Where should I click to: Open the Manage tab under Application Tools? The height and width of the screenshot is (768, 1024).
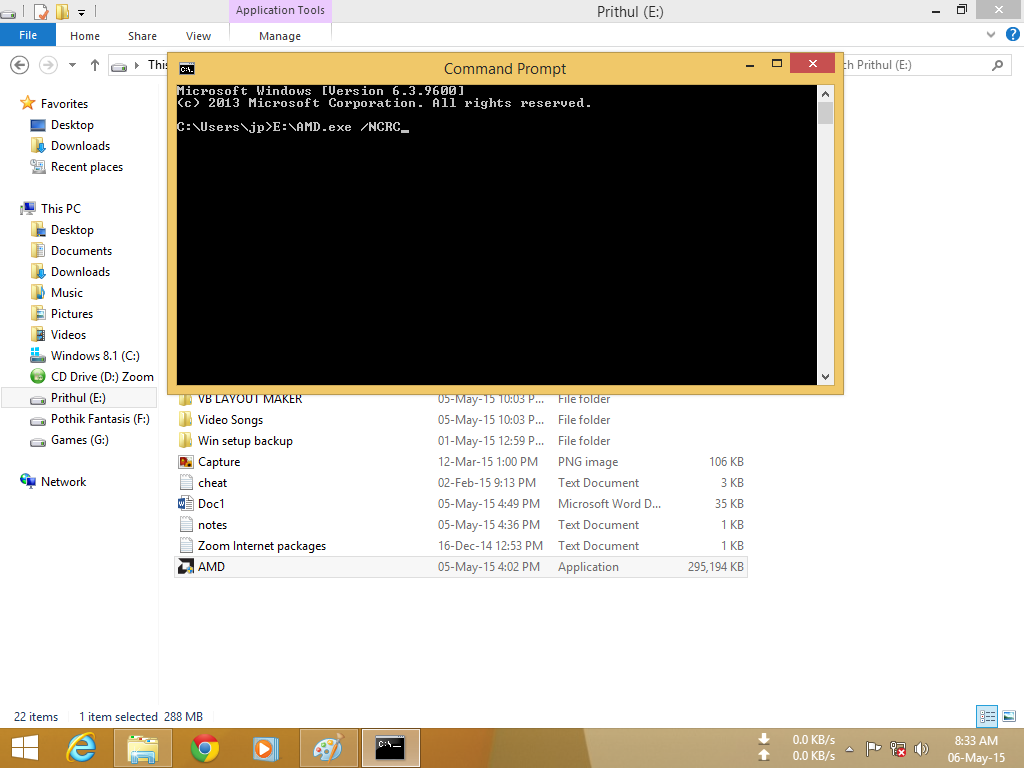pos(280,36)
